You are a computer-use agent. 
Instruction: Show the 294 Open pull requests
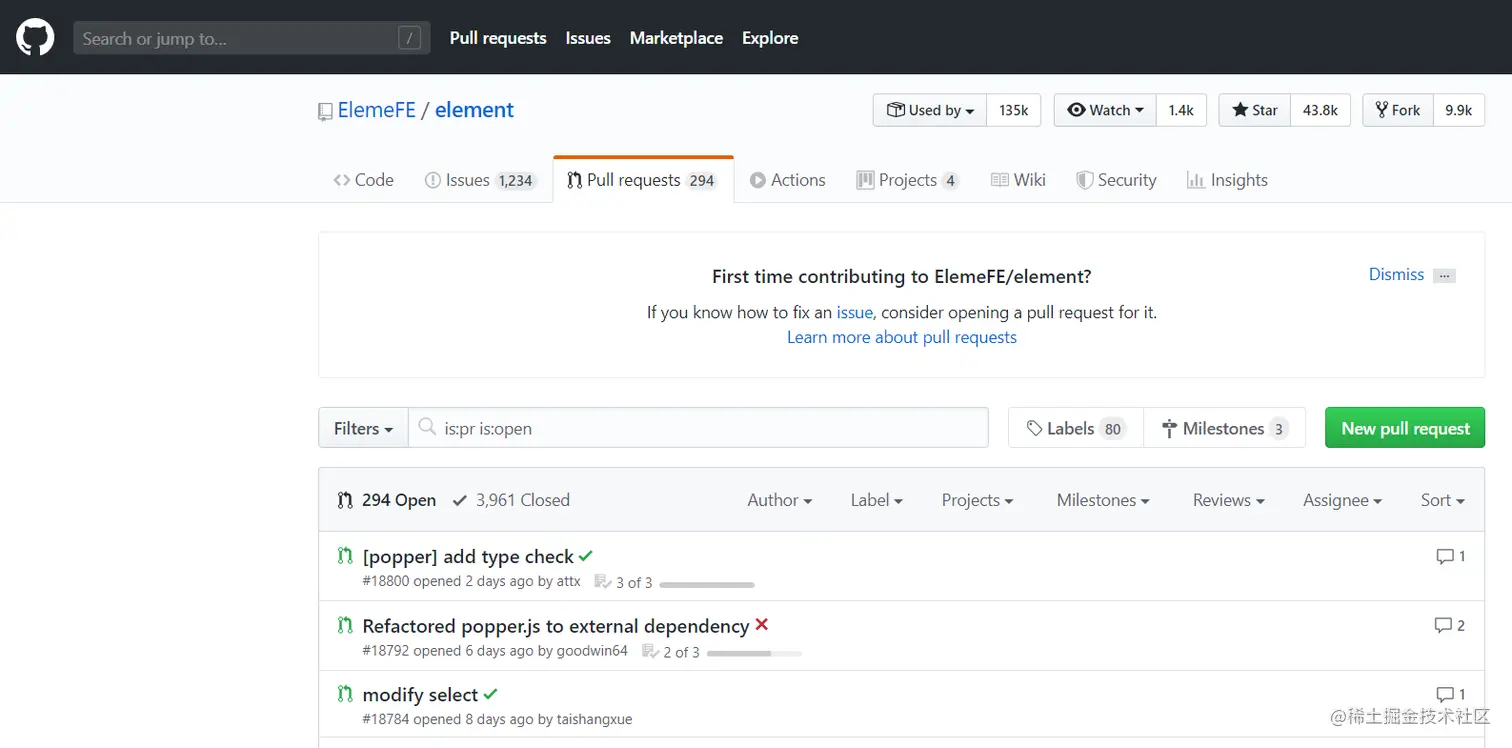(x=387, y=500)
